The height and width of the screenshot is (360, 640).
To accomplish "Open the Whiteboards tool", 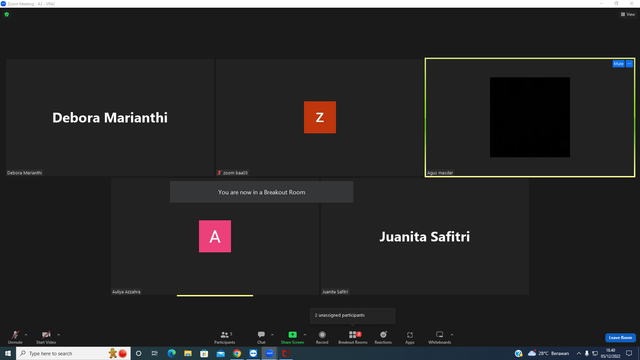I will pos(440,337).
